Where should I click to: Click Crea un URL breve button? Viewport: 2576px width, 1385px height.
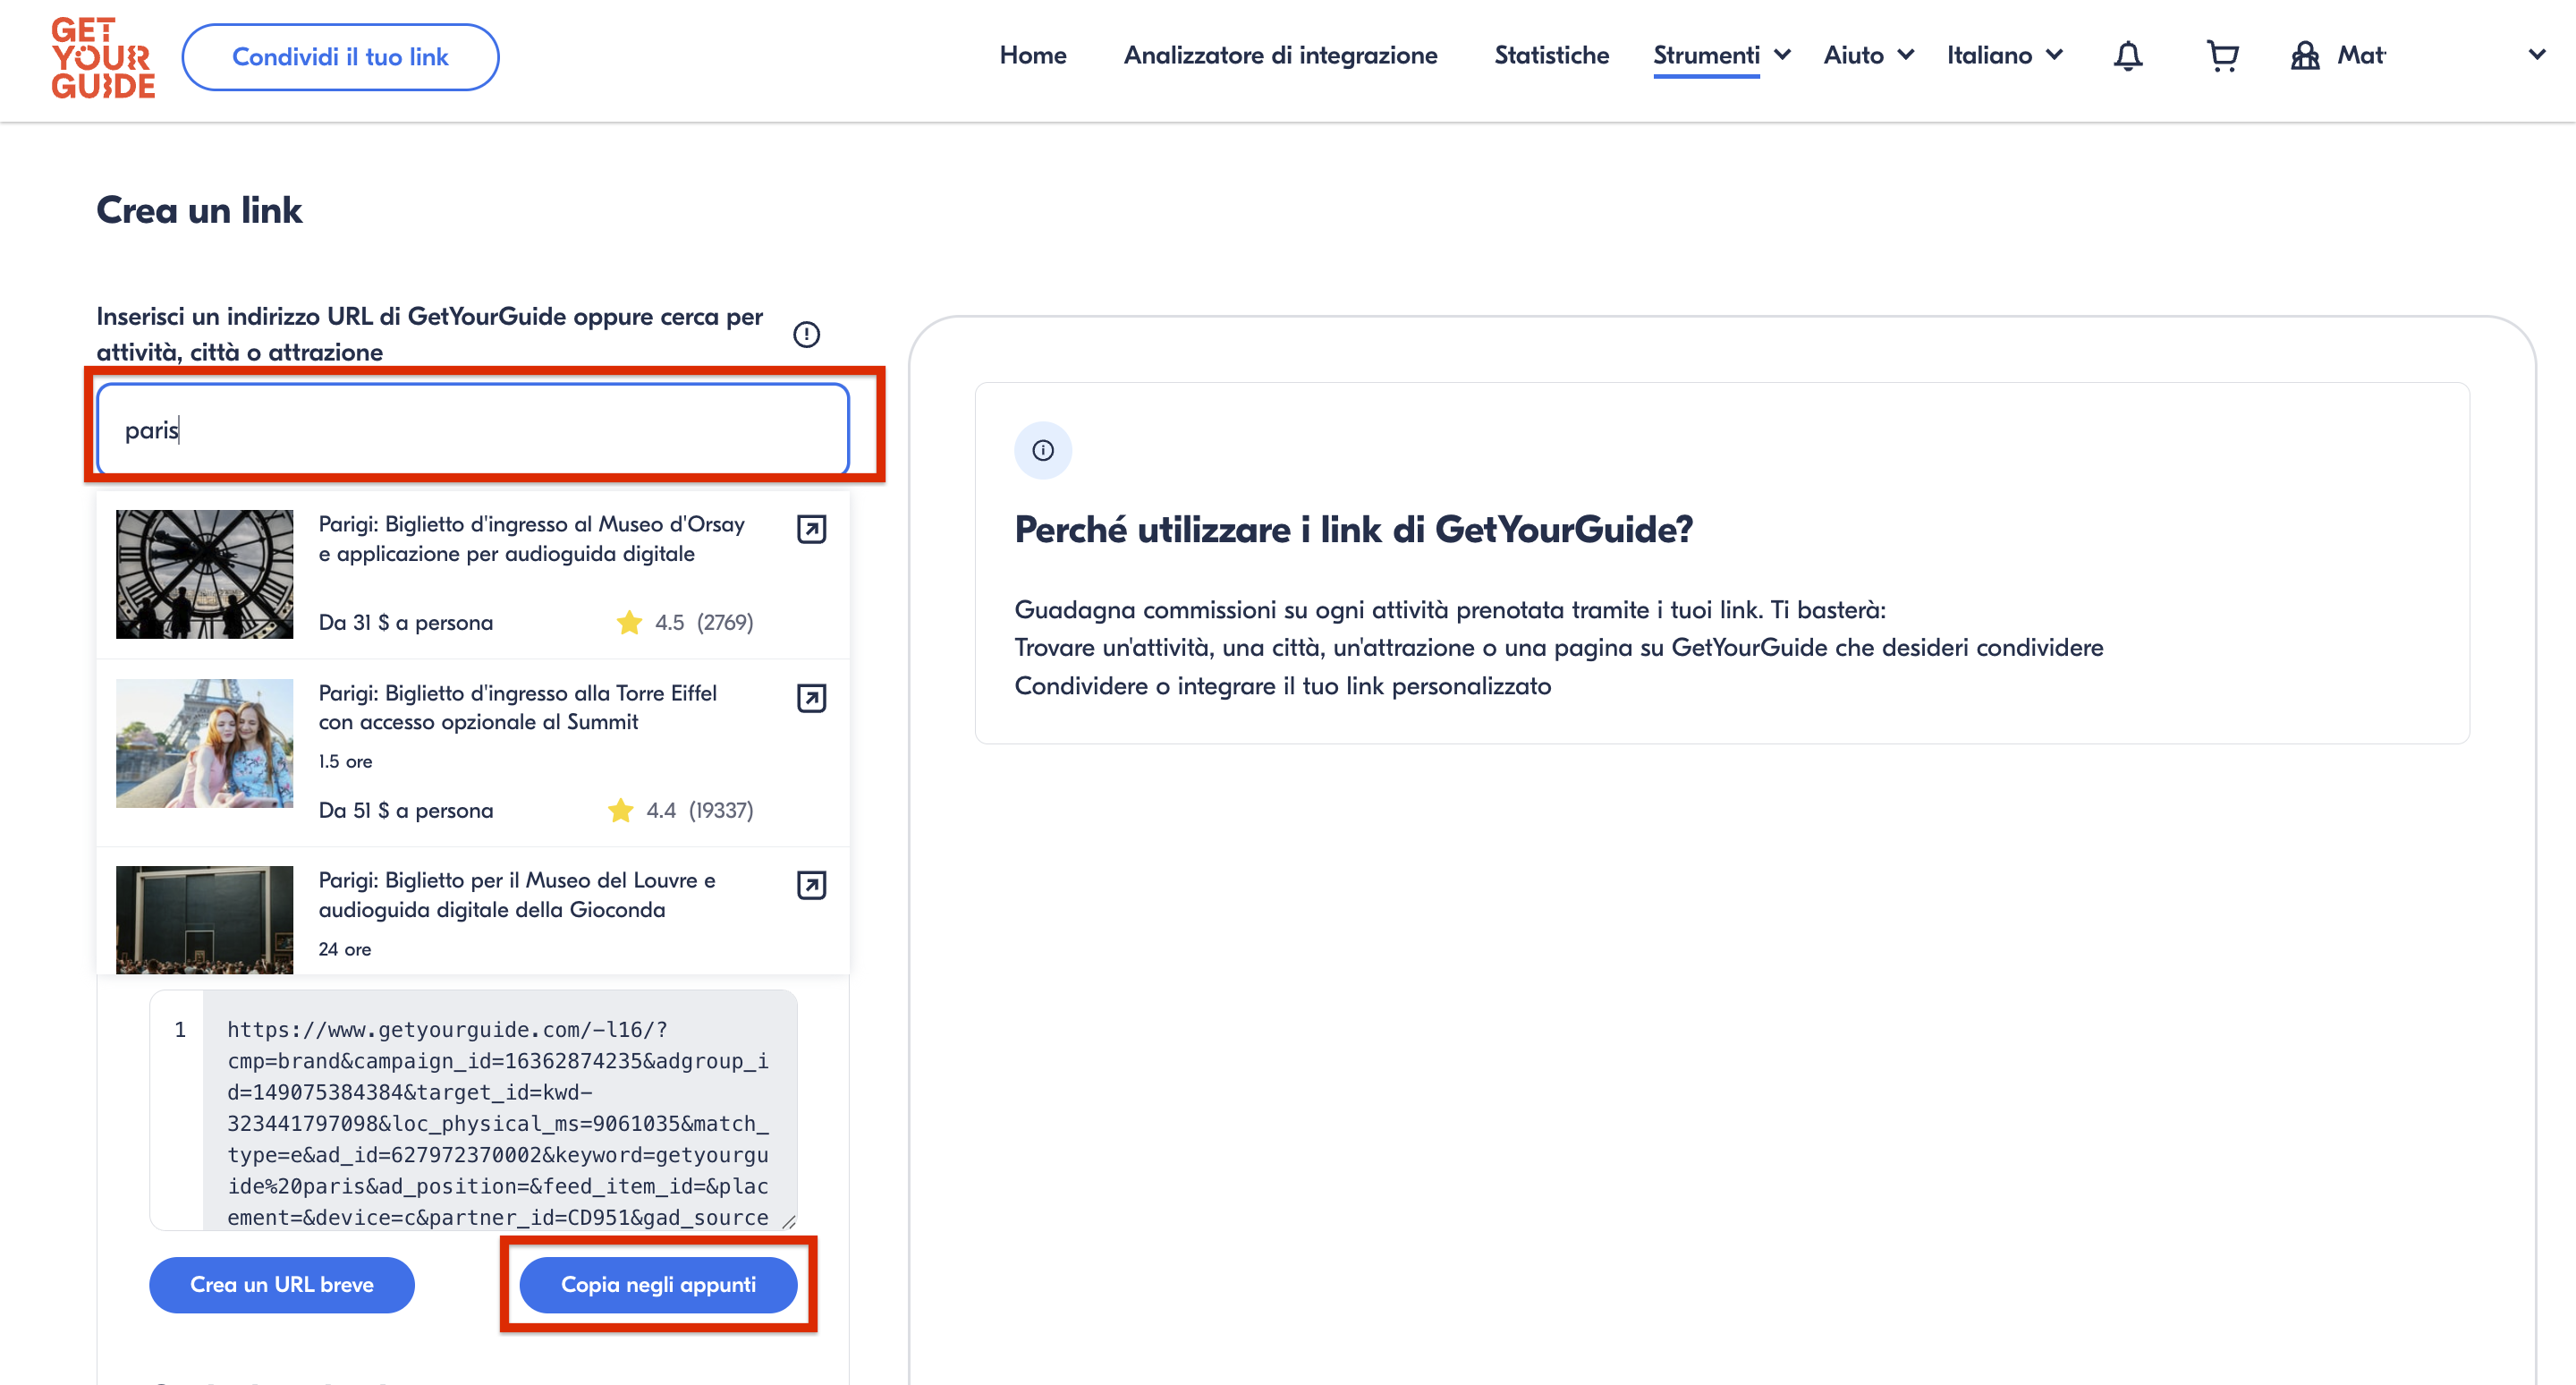point(282,1285)
